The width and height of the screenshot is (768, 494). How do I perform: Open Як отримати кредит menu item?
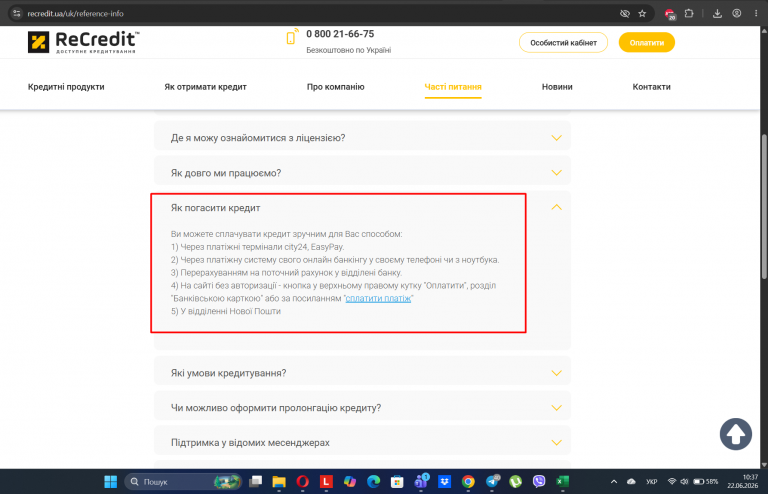pyautogui.click(x=205, y=87)
